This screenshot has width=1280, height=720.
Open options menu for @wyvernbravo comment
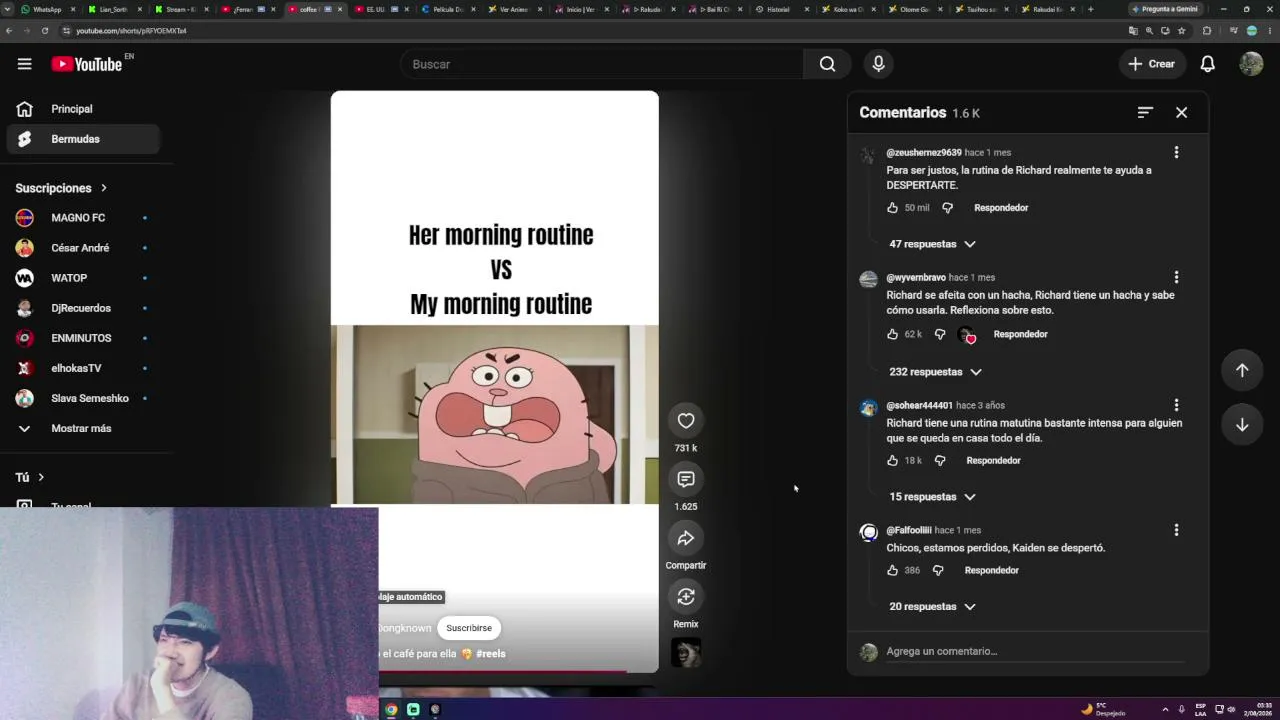click(1176, 277)
